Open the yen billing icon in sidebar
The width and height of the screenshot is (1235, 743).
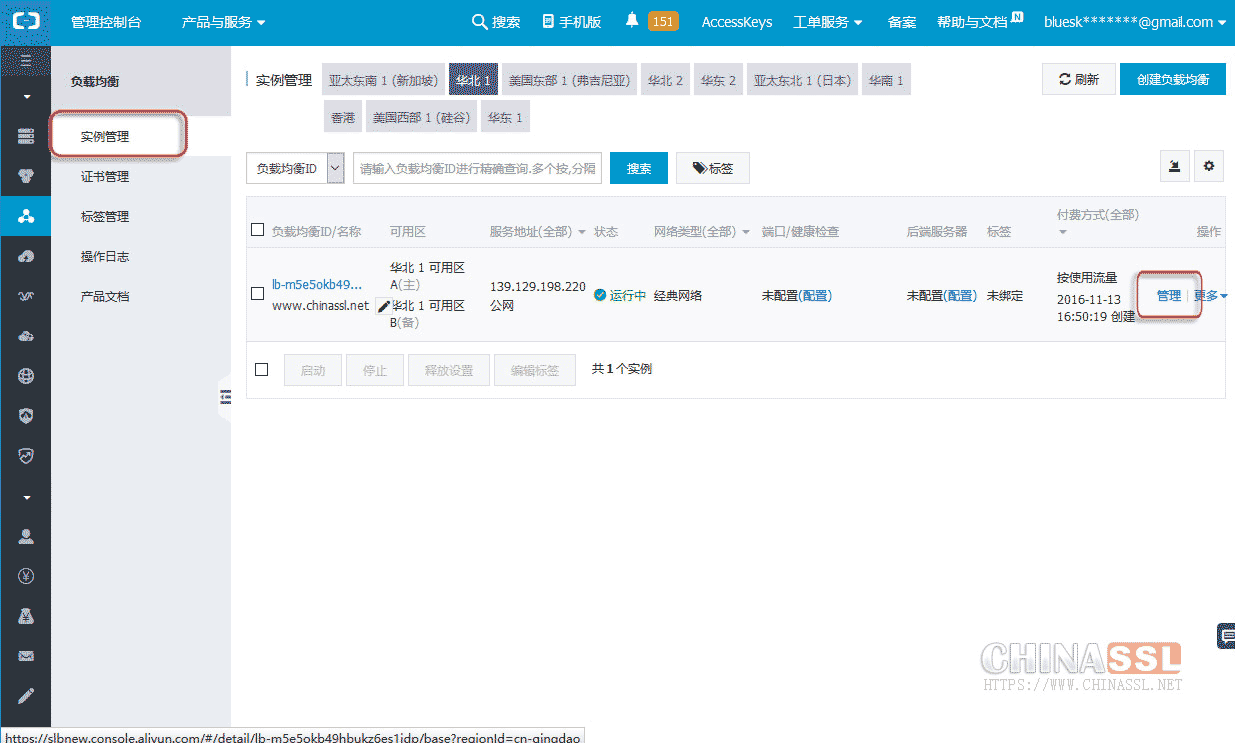point(26,576)
